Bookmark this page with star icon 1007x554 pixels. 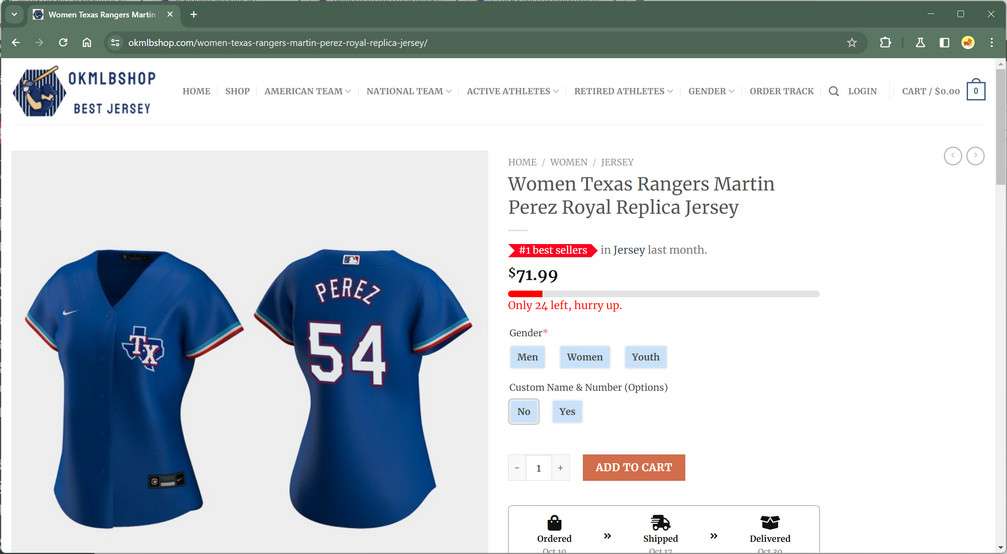click(852, 43)
